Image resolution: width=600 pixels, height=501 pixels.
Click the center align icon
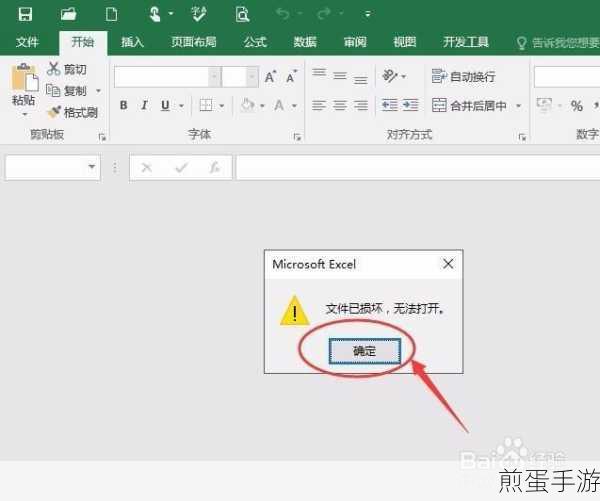pyautogui.click(x=340, y=105)
